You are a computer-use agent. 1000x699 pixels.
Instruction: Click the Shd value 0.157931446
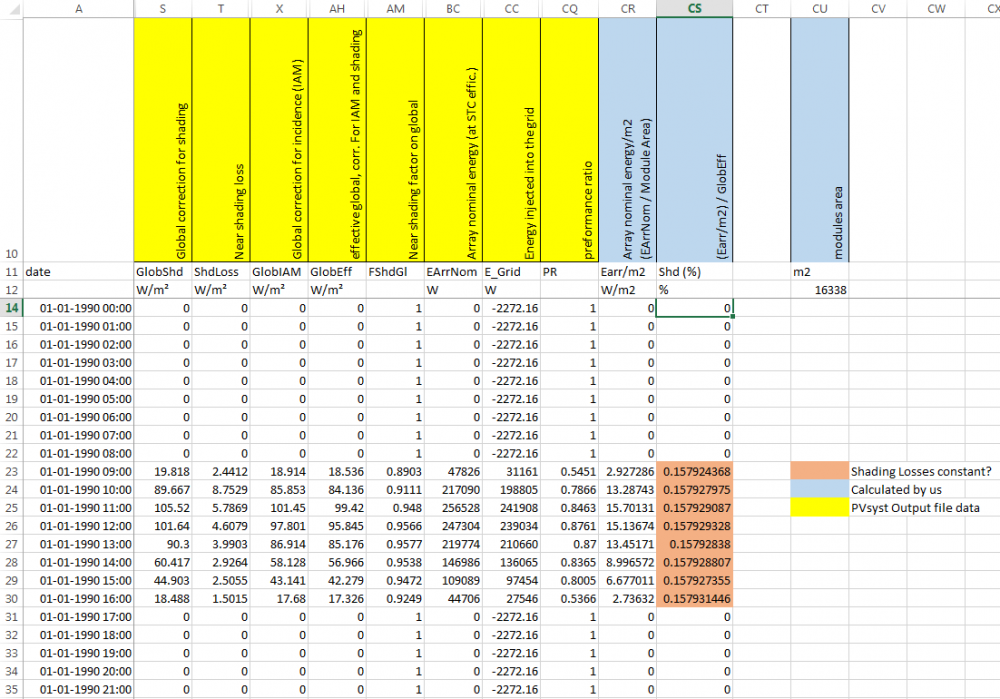coord(694,599)
